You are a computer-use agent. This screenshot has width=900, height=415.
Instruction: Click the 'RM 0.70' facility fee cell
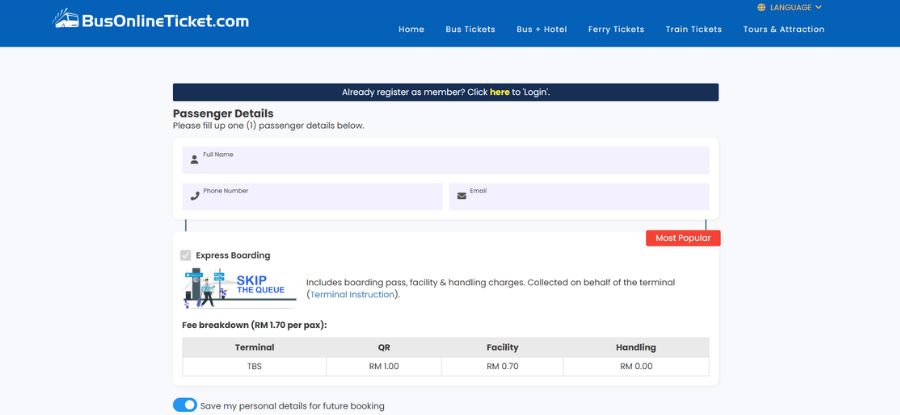[x=502, y=366]
